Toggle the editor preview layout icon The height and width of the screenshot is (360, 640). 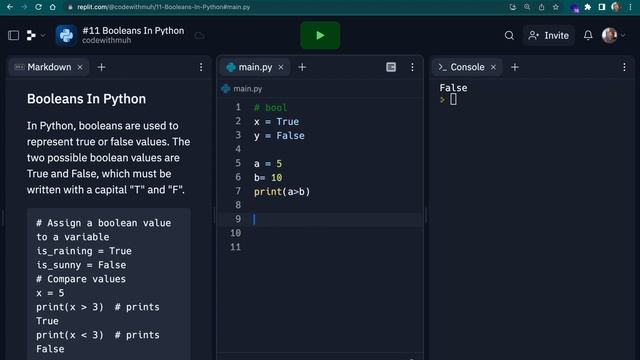[391, 67]
